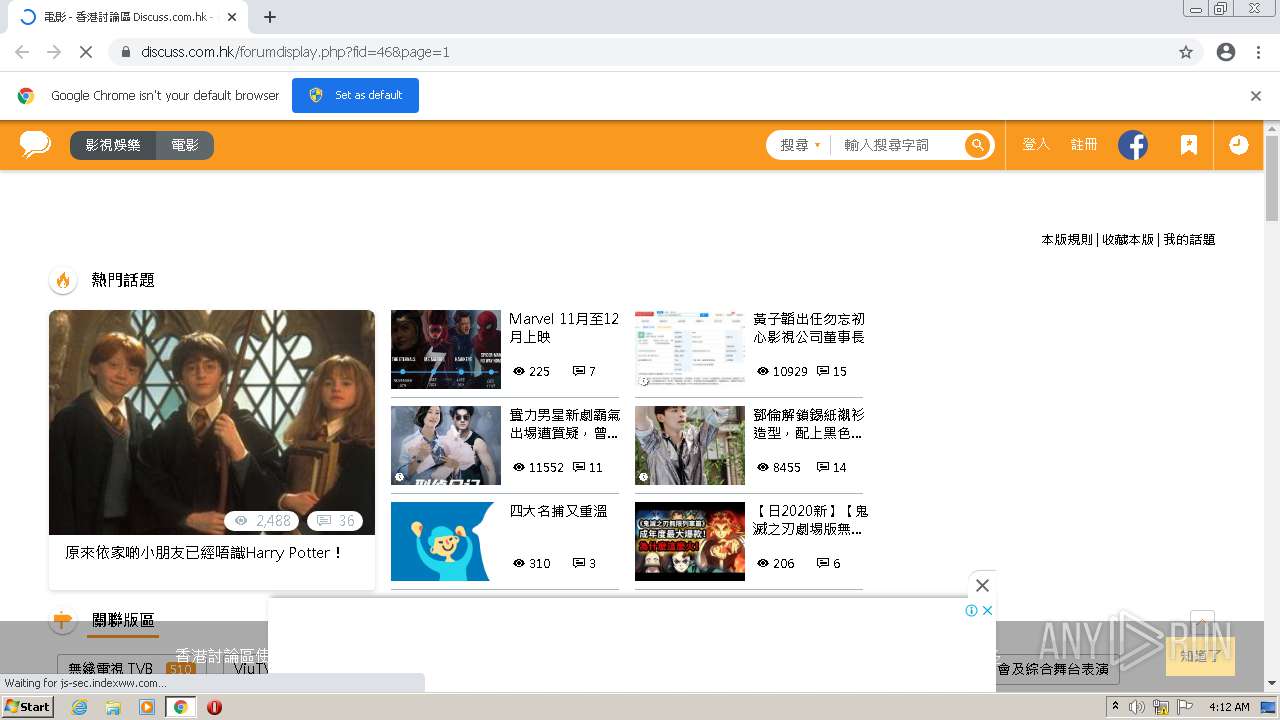
Task: Click the address bar URL
Action: pos(295,52)
